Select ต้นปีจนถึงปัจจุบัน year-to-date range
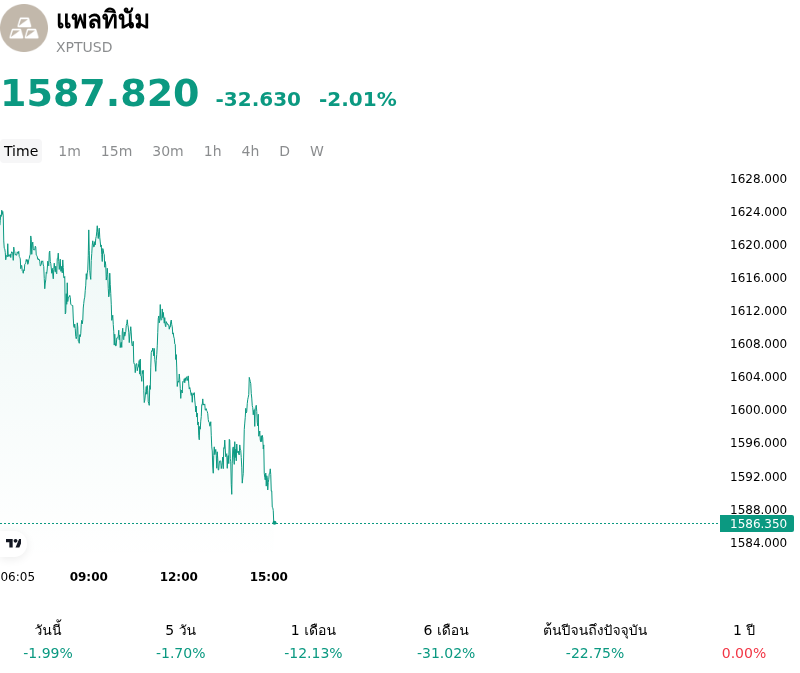800x673 pixels. 595,642
